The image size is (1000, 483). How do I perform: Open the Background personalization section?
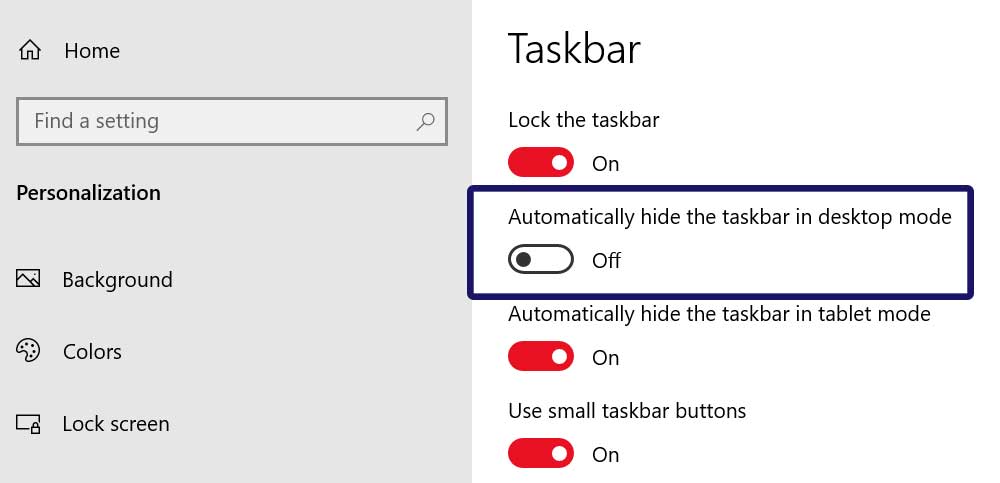coord(117,279)
